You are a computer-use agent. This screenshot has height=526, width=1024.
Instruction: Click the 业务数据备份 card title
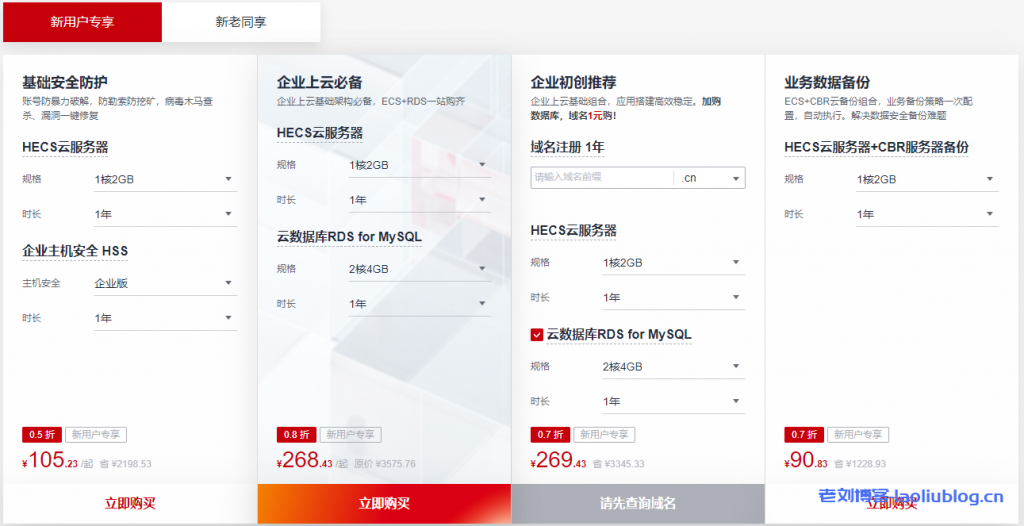[827, 83]
